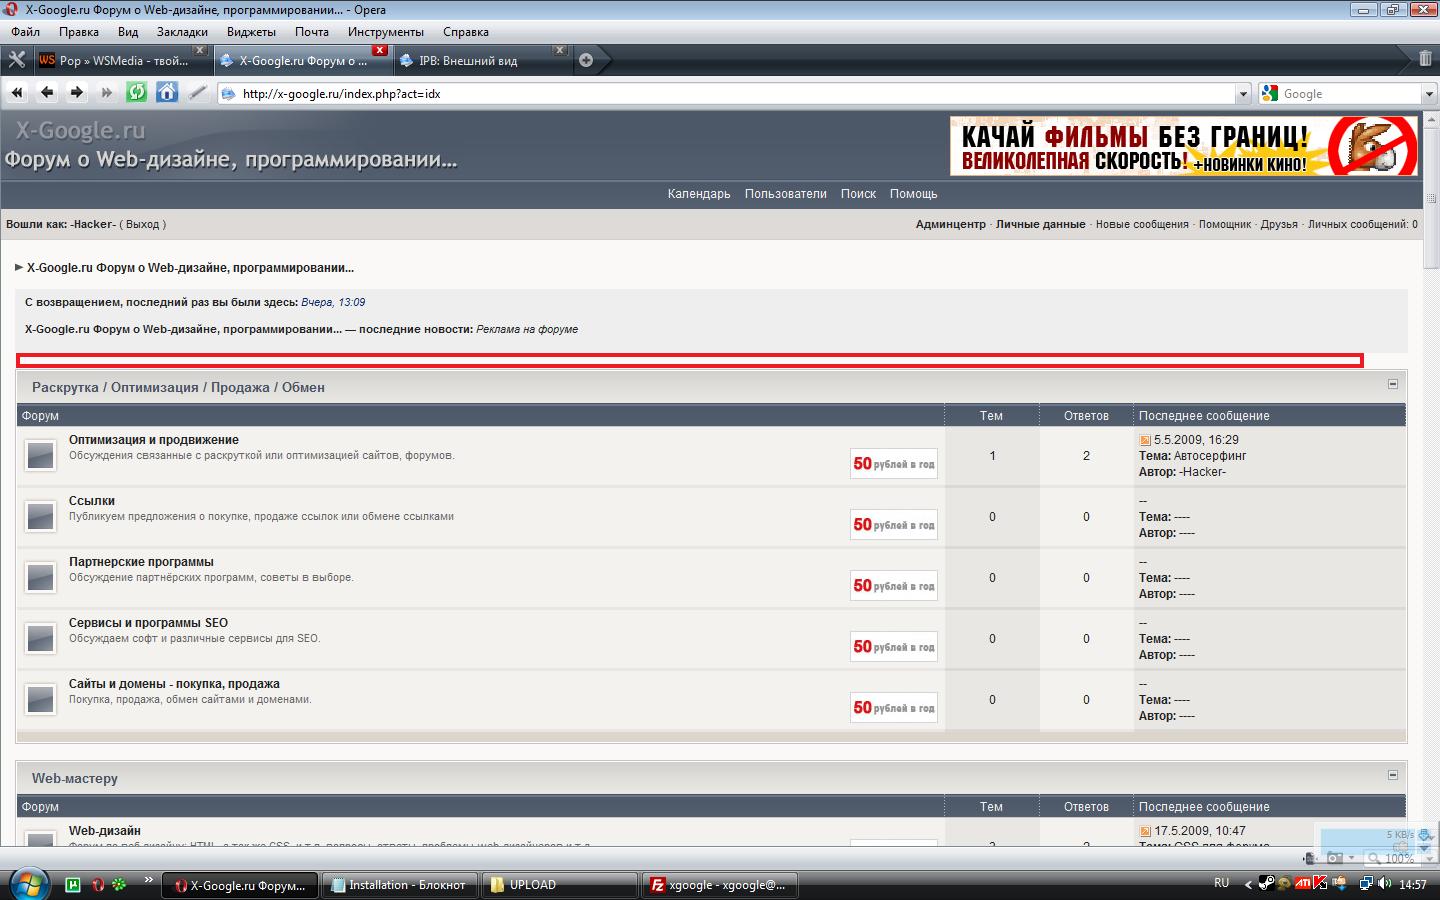This screenshot has height=900, width=1440.
Task: Click the Выход logout link
Action: pos(143,224)
